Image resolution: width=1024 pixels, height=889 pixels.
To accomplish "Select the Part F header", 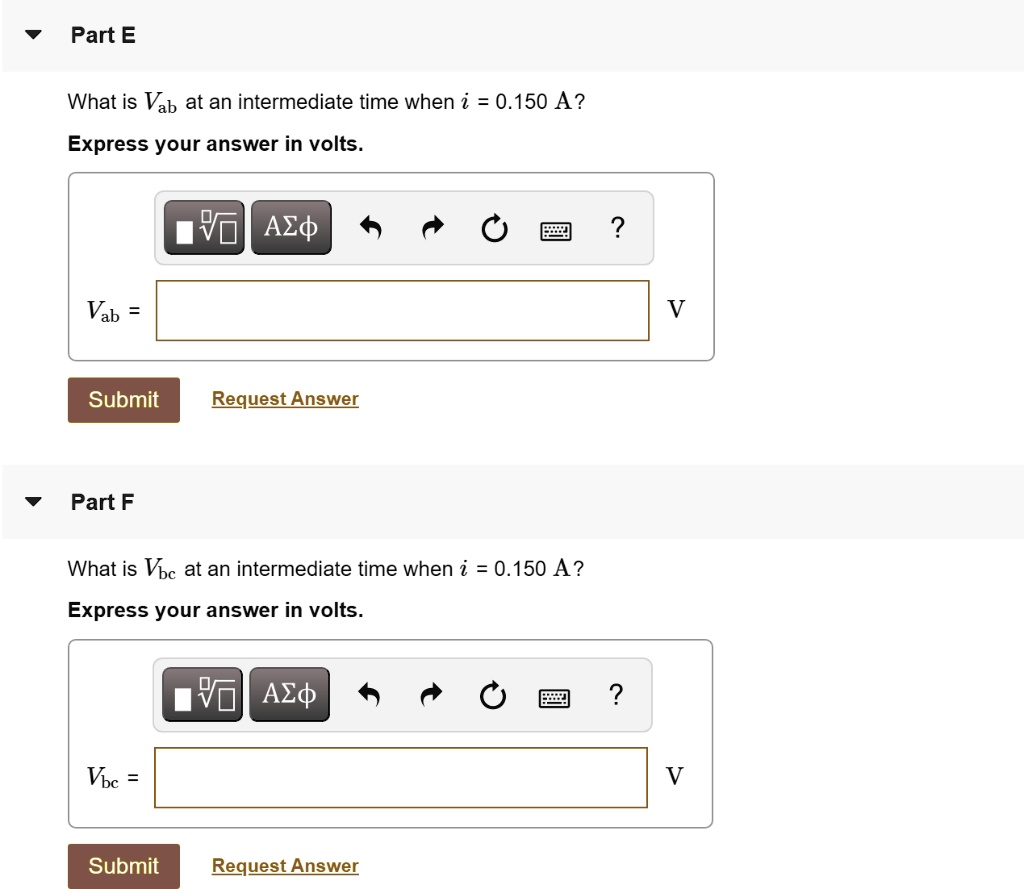I will [102, 502].
